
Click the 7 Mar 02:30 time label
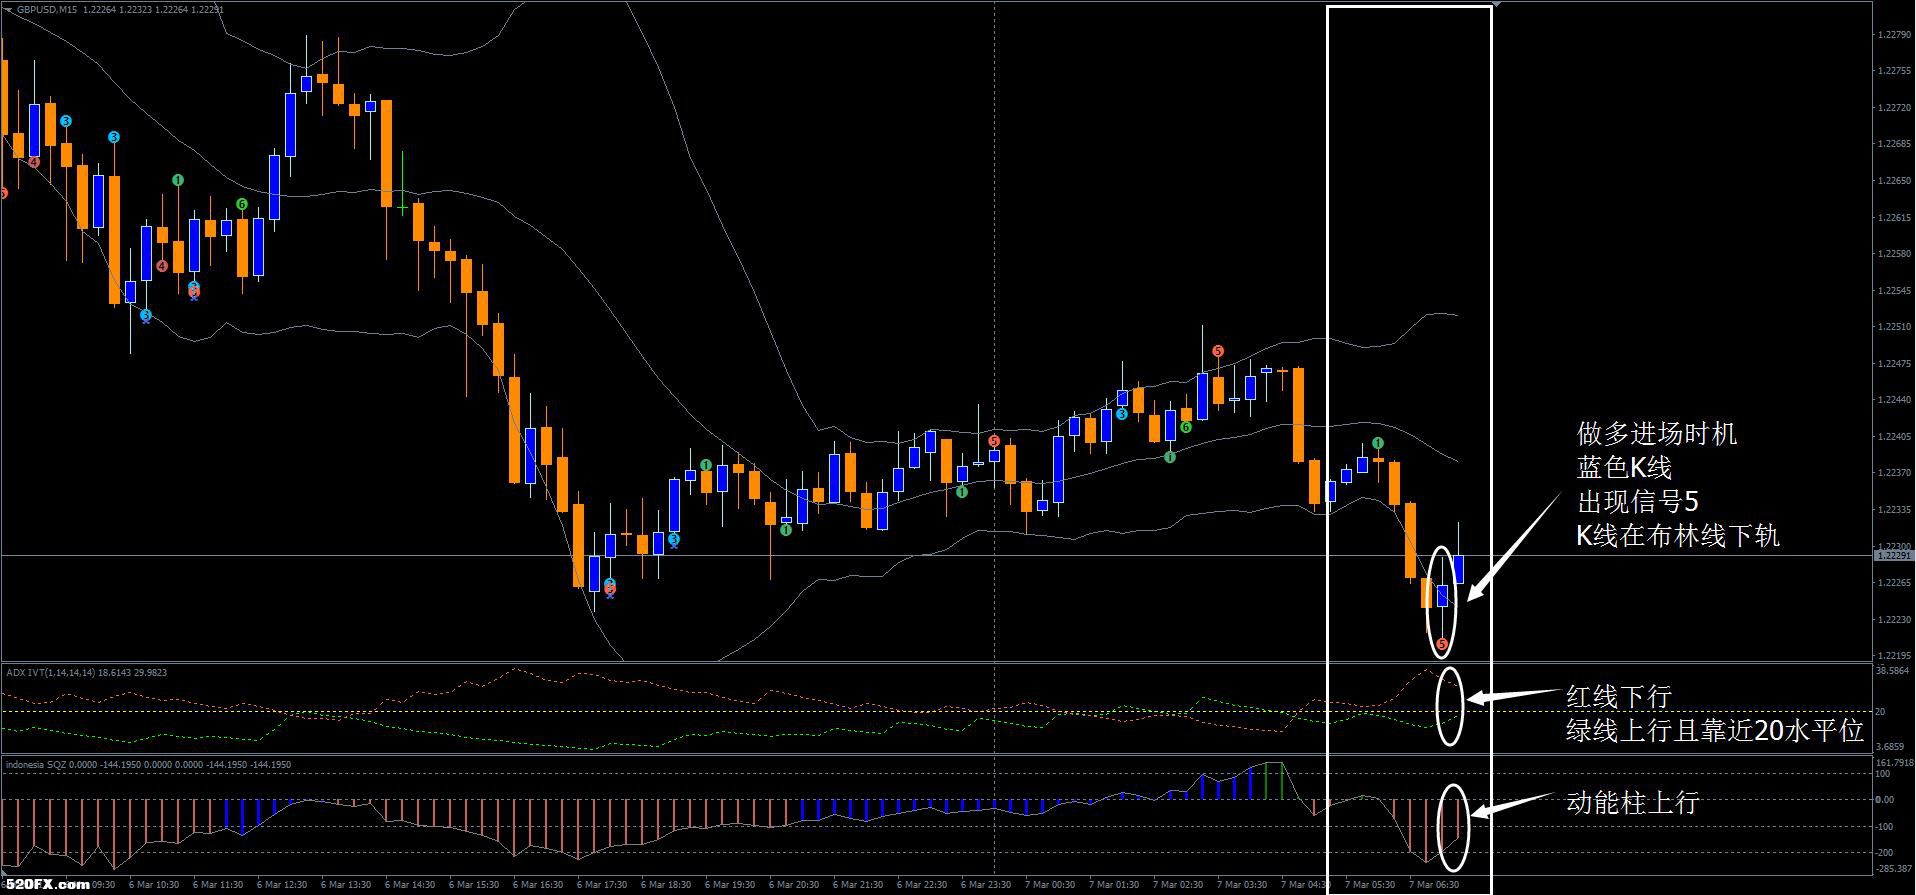(1178, 885)
